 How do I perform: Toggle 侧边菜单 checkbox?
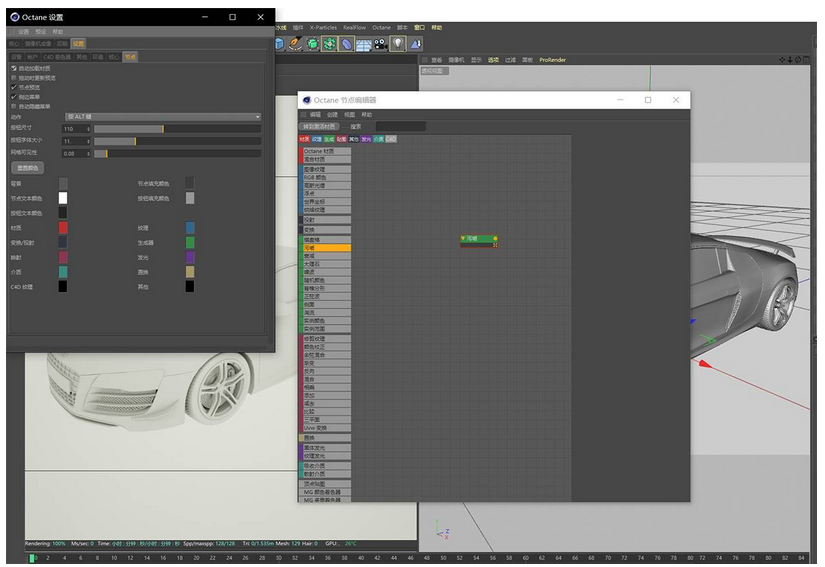coord(14,97)
